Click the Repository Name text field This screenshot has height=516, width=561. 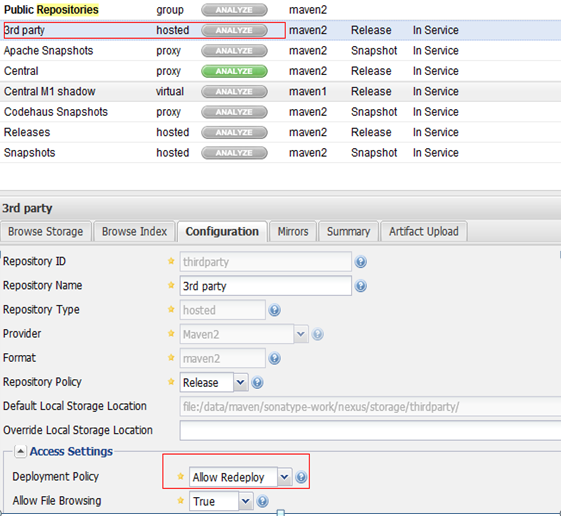(265, 286)
